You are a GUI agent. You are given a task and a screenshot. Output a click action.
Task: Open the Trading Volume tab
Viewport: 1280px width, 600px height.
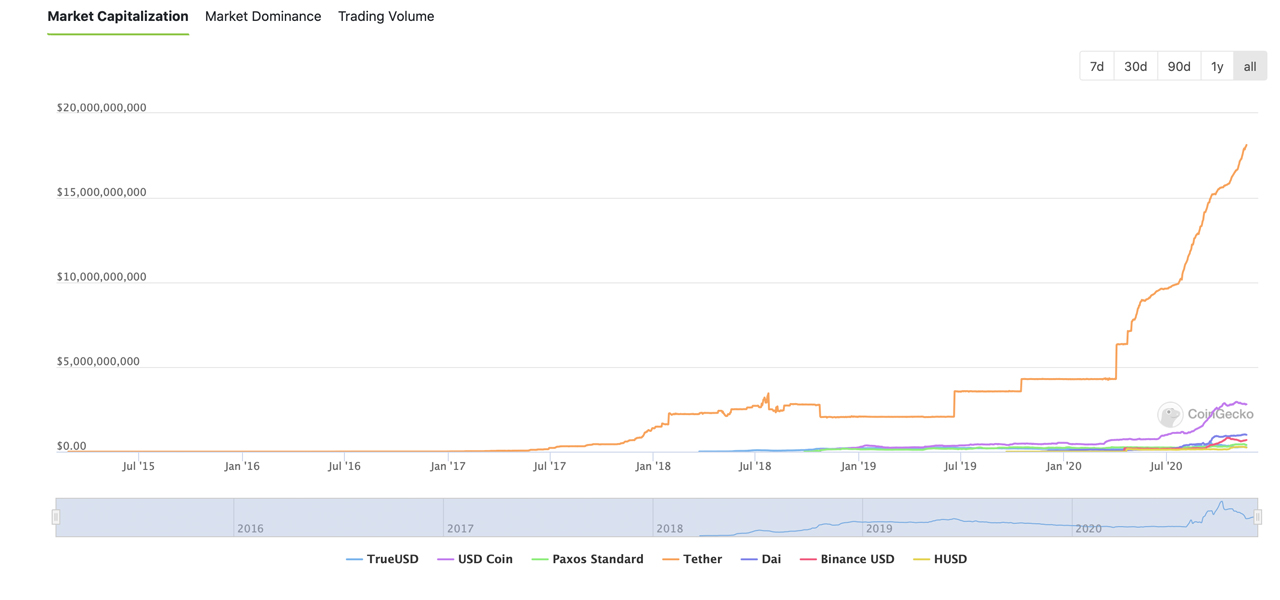[386, 16]
